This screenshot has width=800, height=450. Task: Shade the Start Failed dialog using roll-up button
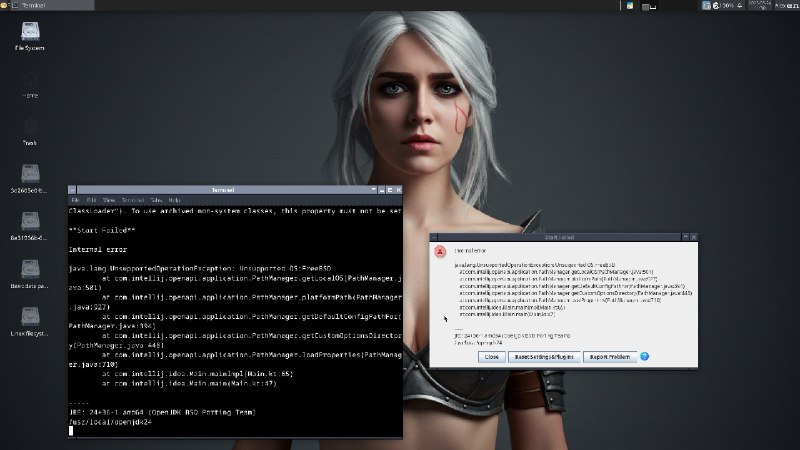[685, 237]
